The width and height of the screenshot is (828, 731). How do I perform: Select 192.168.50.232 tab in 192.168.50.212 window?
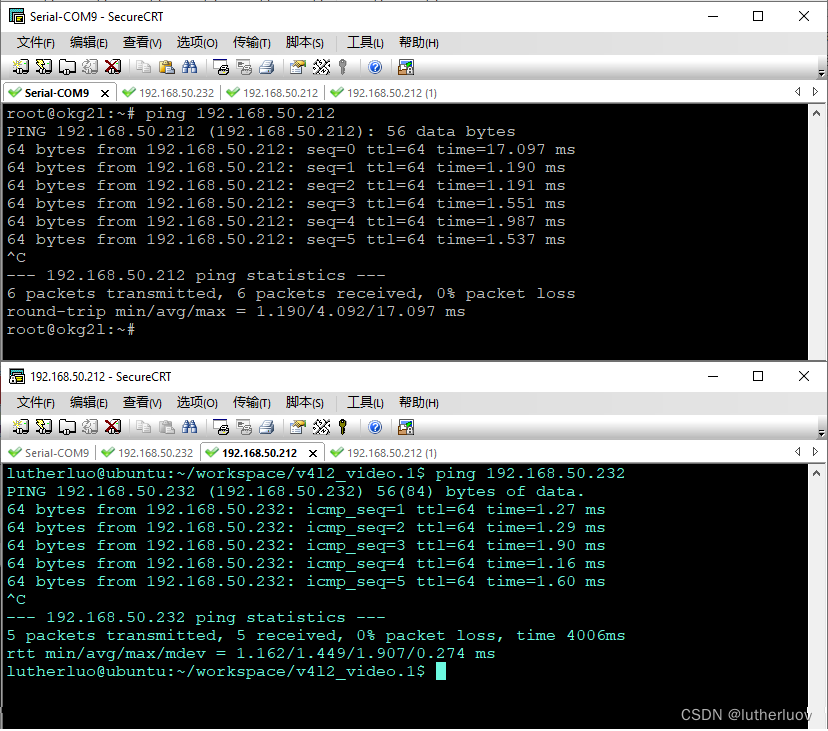(148, 453)
